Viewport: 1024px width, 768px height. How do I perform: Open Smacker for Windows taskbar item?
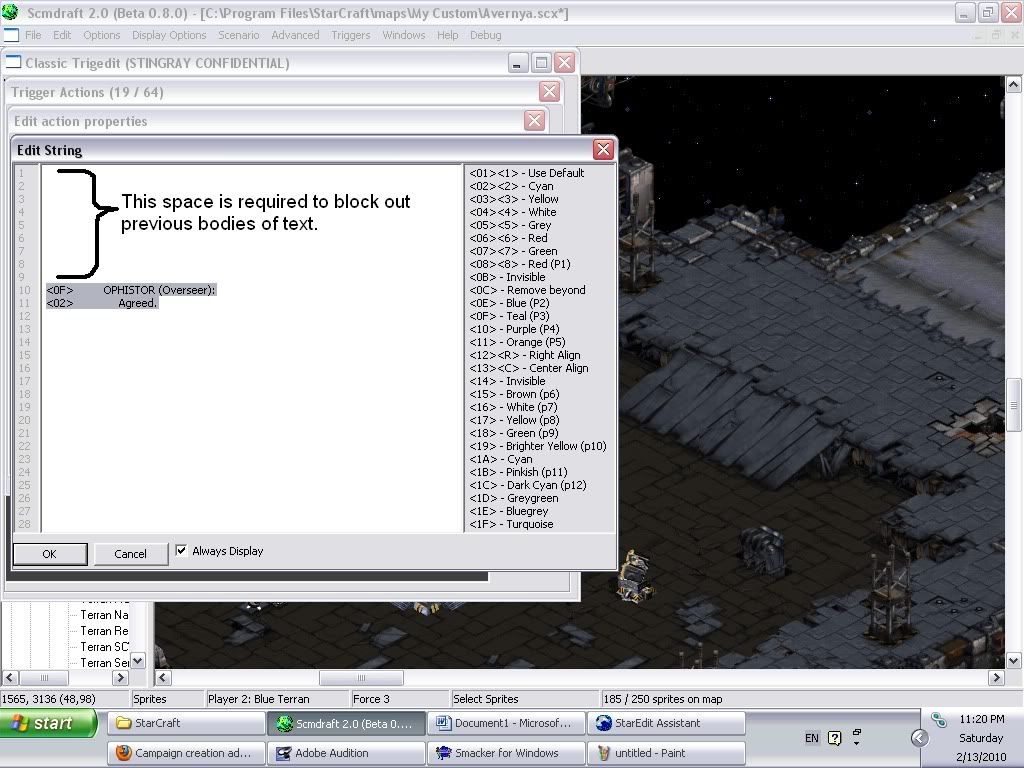point(505,753)
